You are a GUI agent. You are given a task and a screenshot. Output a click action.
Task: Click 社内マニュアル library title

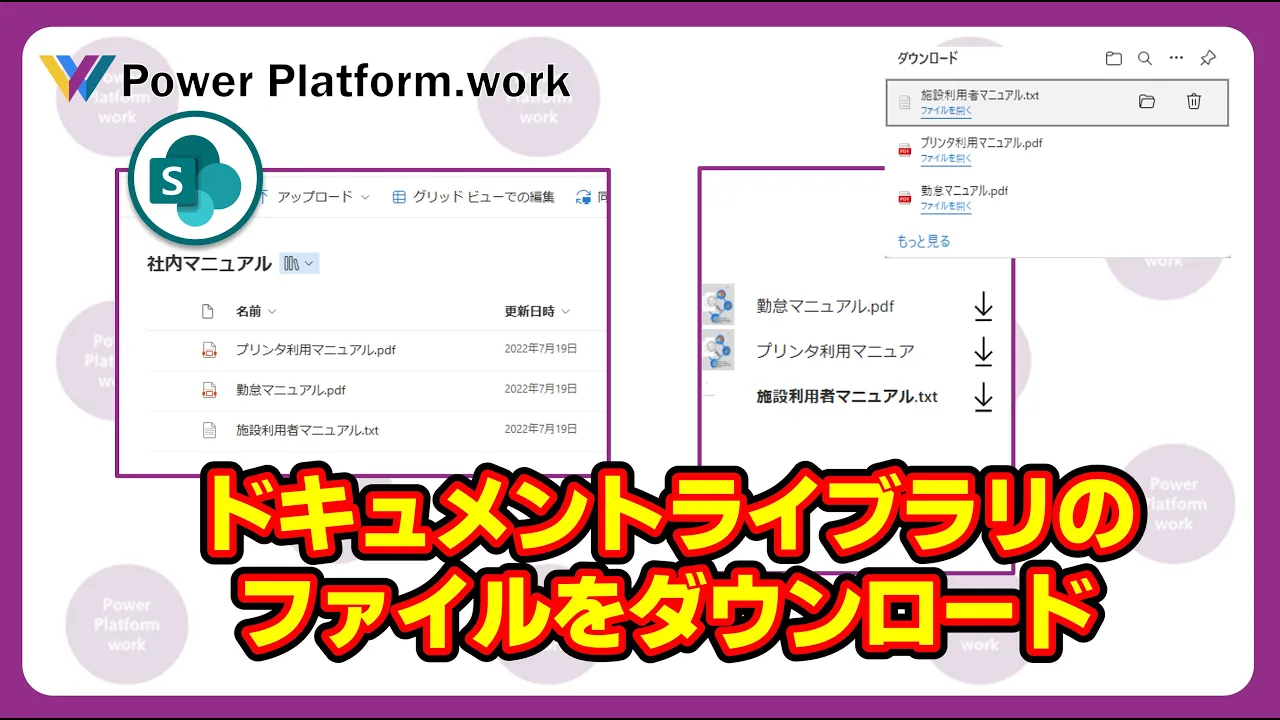point(209,264)
